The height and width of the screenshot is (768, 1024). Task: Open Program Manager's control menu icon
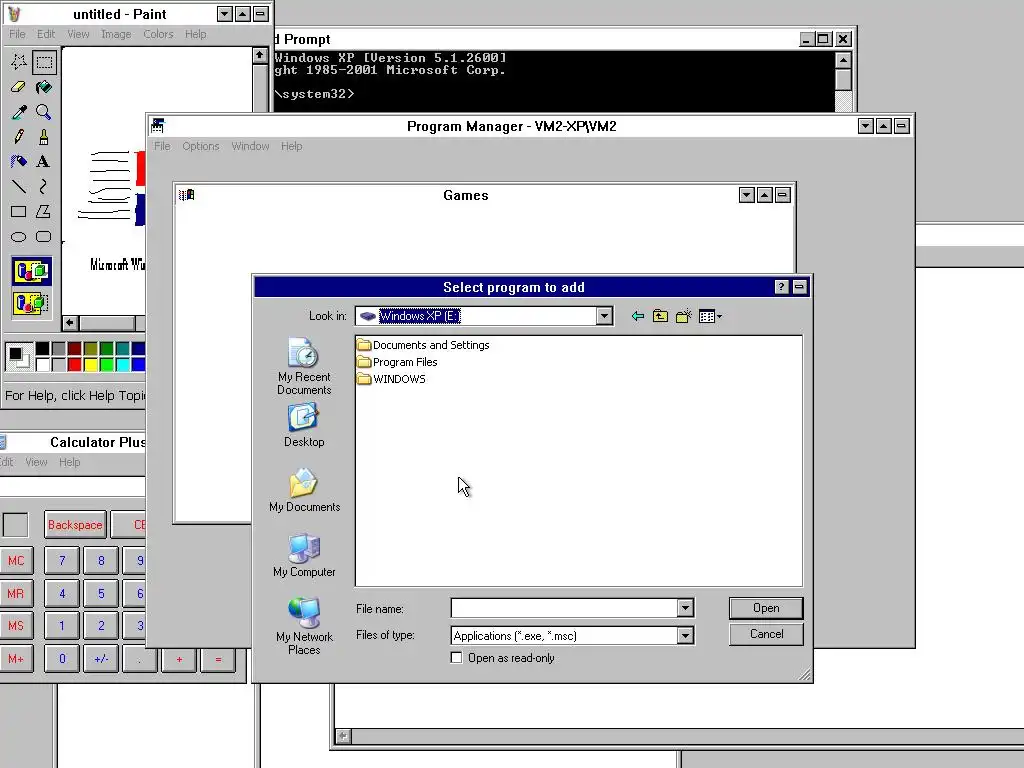pyautogui.click(x=157, y=125)
